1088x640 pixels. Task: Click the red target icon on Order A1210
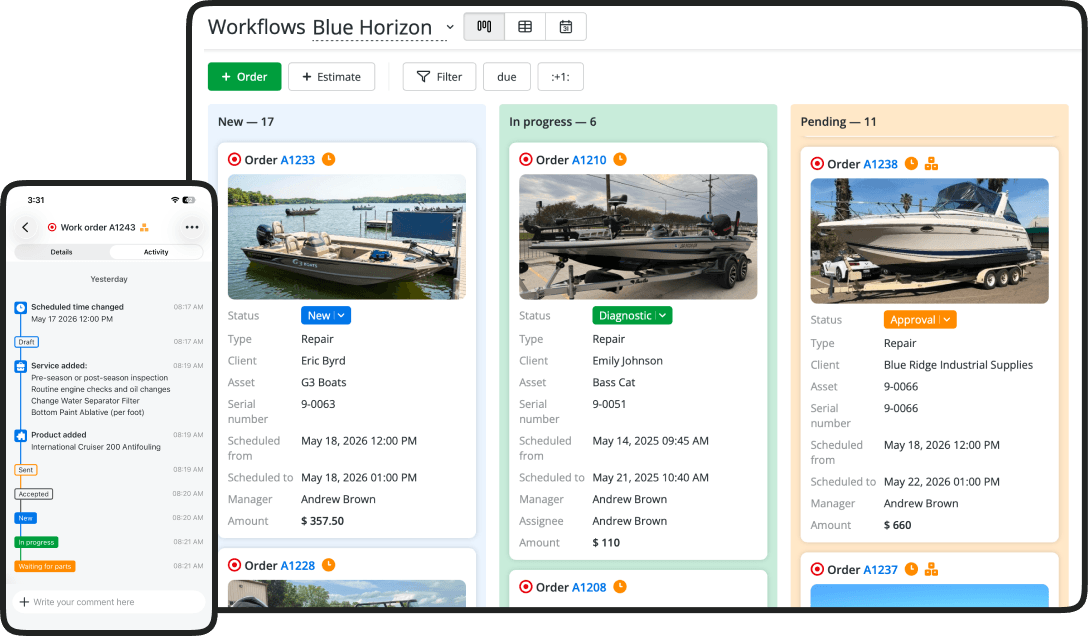point(526,160)
